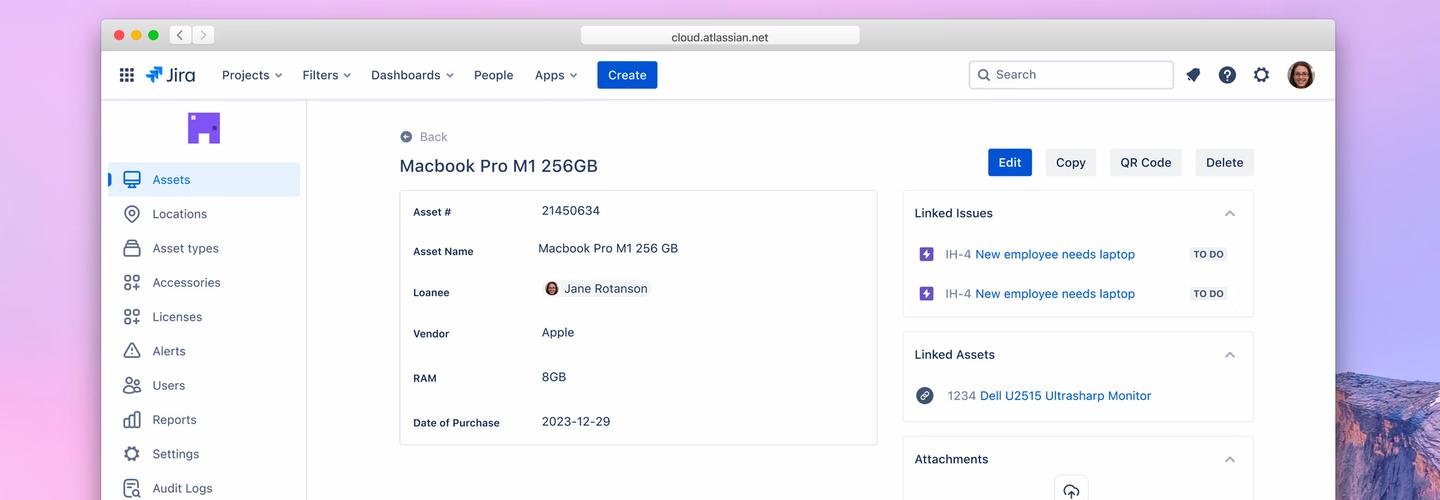Click the Licenses icon in sidebar
The height and width of the screenshot is (500, 1440).
pos(132,317)
